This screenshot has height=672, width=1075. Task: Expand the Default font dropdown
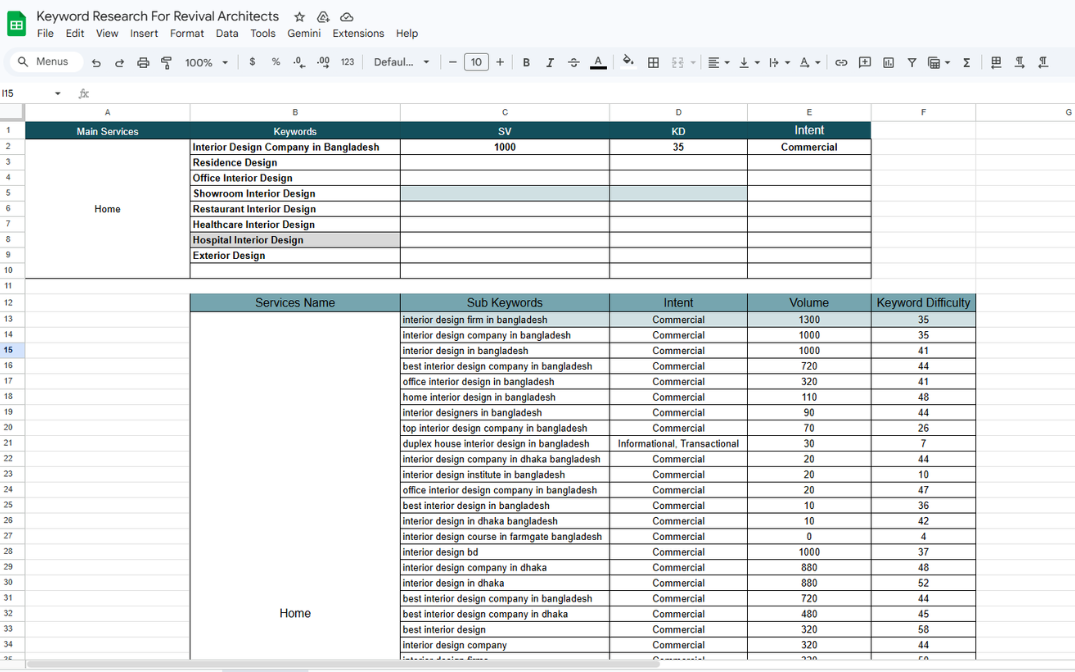point(401,62)
